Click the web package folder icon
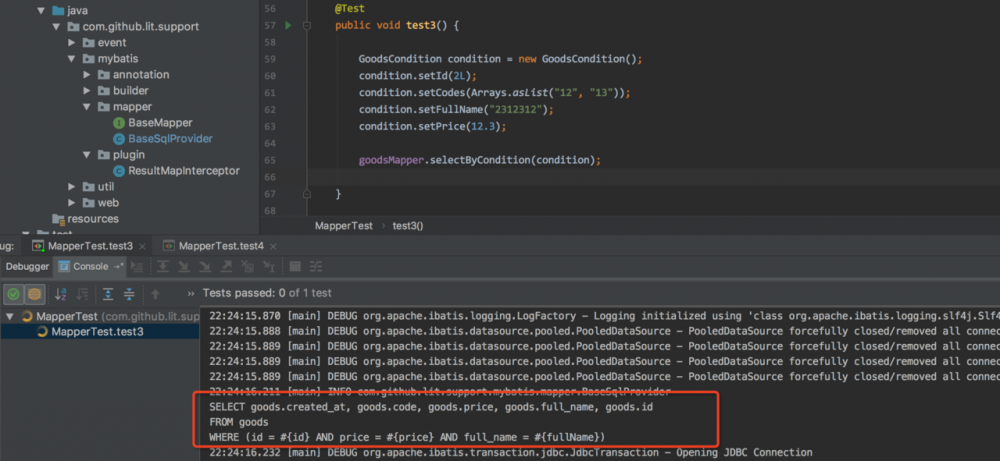This screenshot has height=461, width=1000. click(89, 203)
